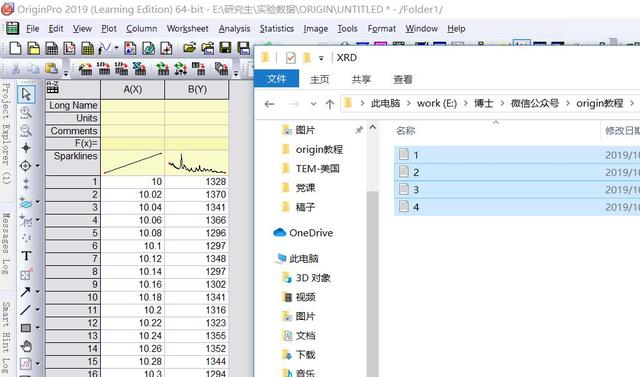Select the Arrow drawing tool
Screen dimensions: 640x377
pos(25,292)
